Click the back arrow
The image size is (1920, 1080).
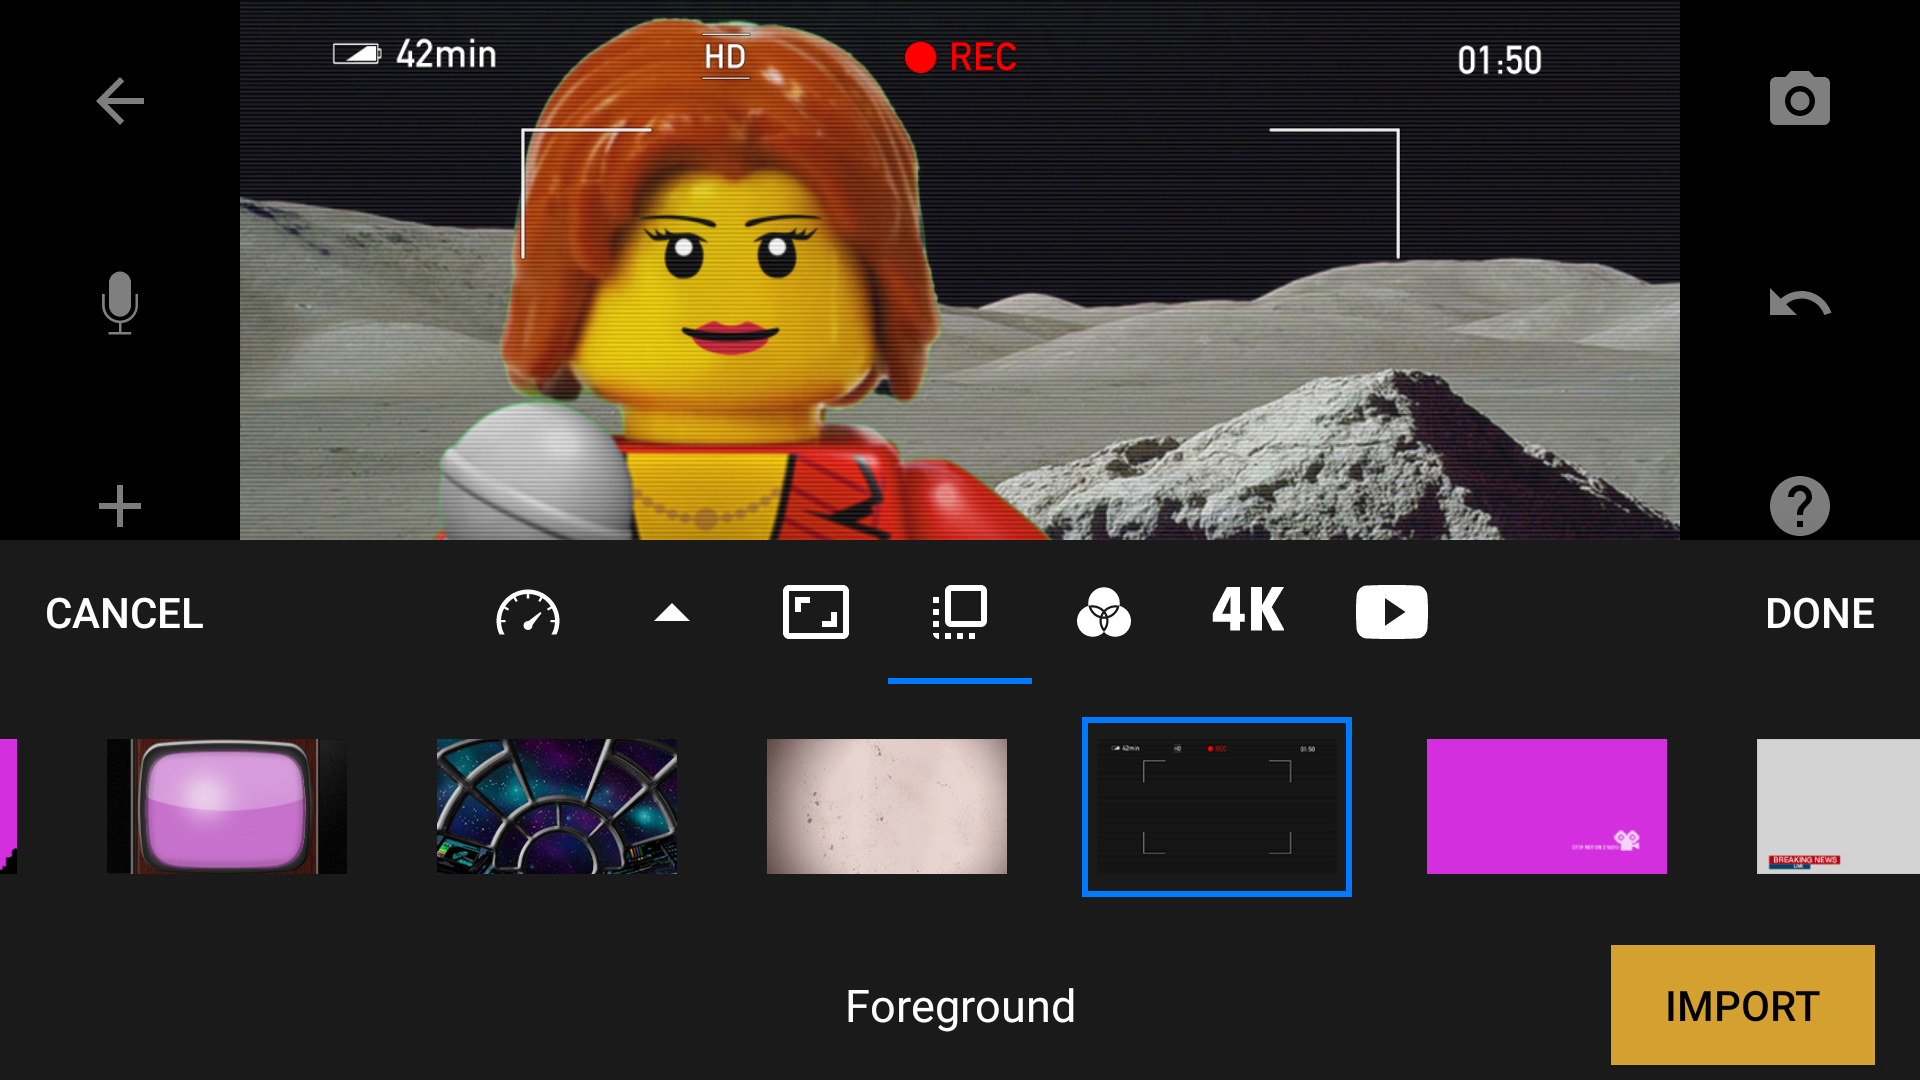point(119,100)
